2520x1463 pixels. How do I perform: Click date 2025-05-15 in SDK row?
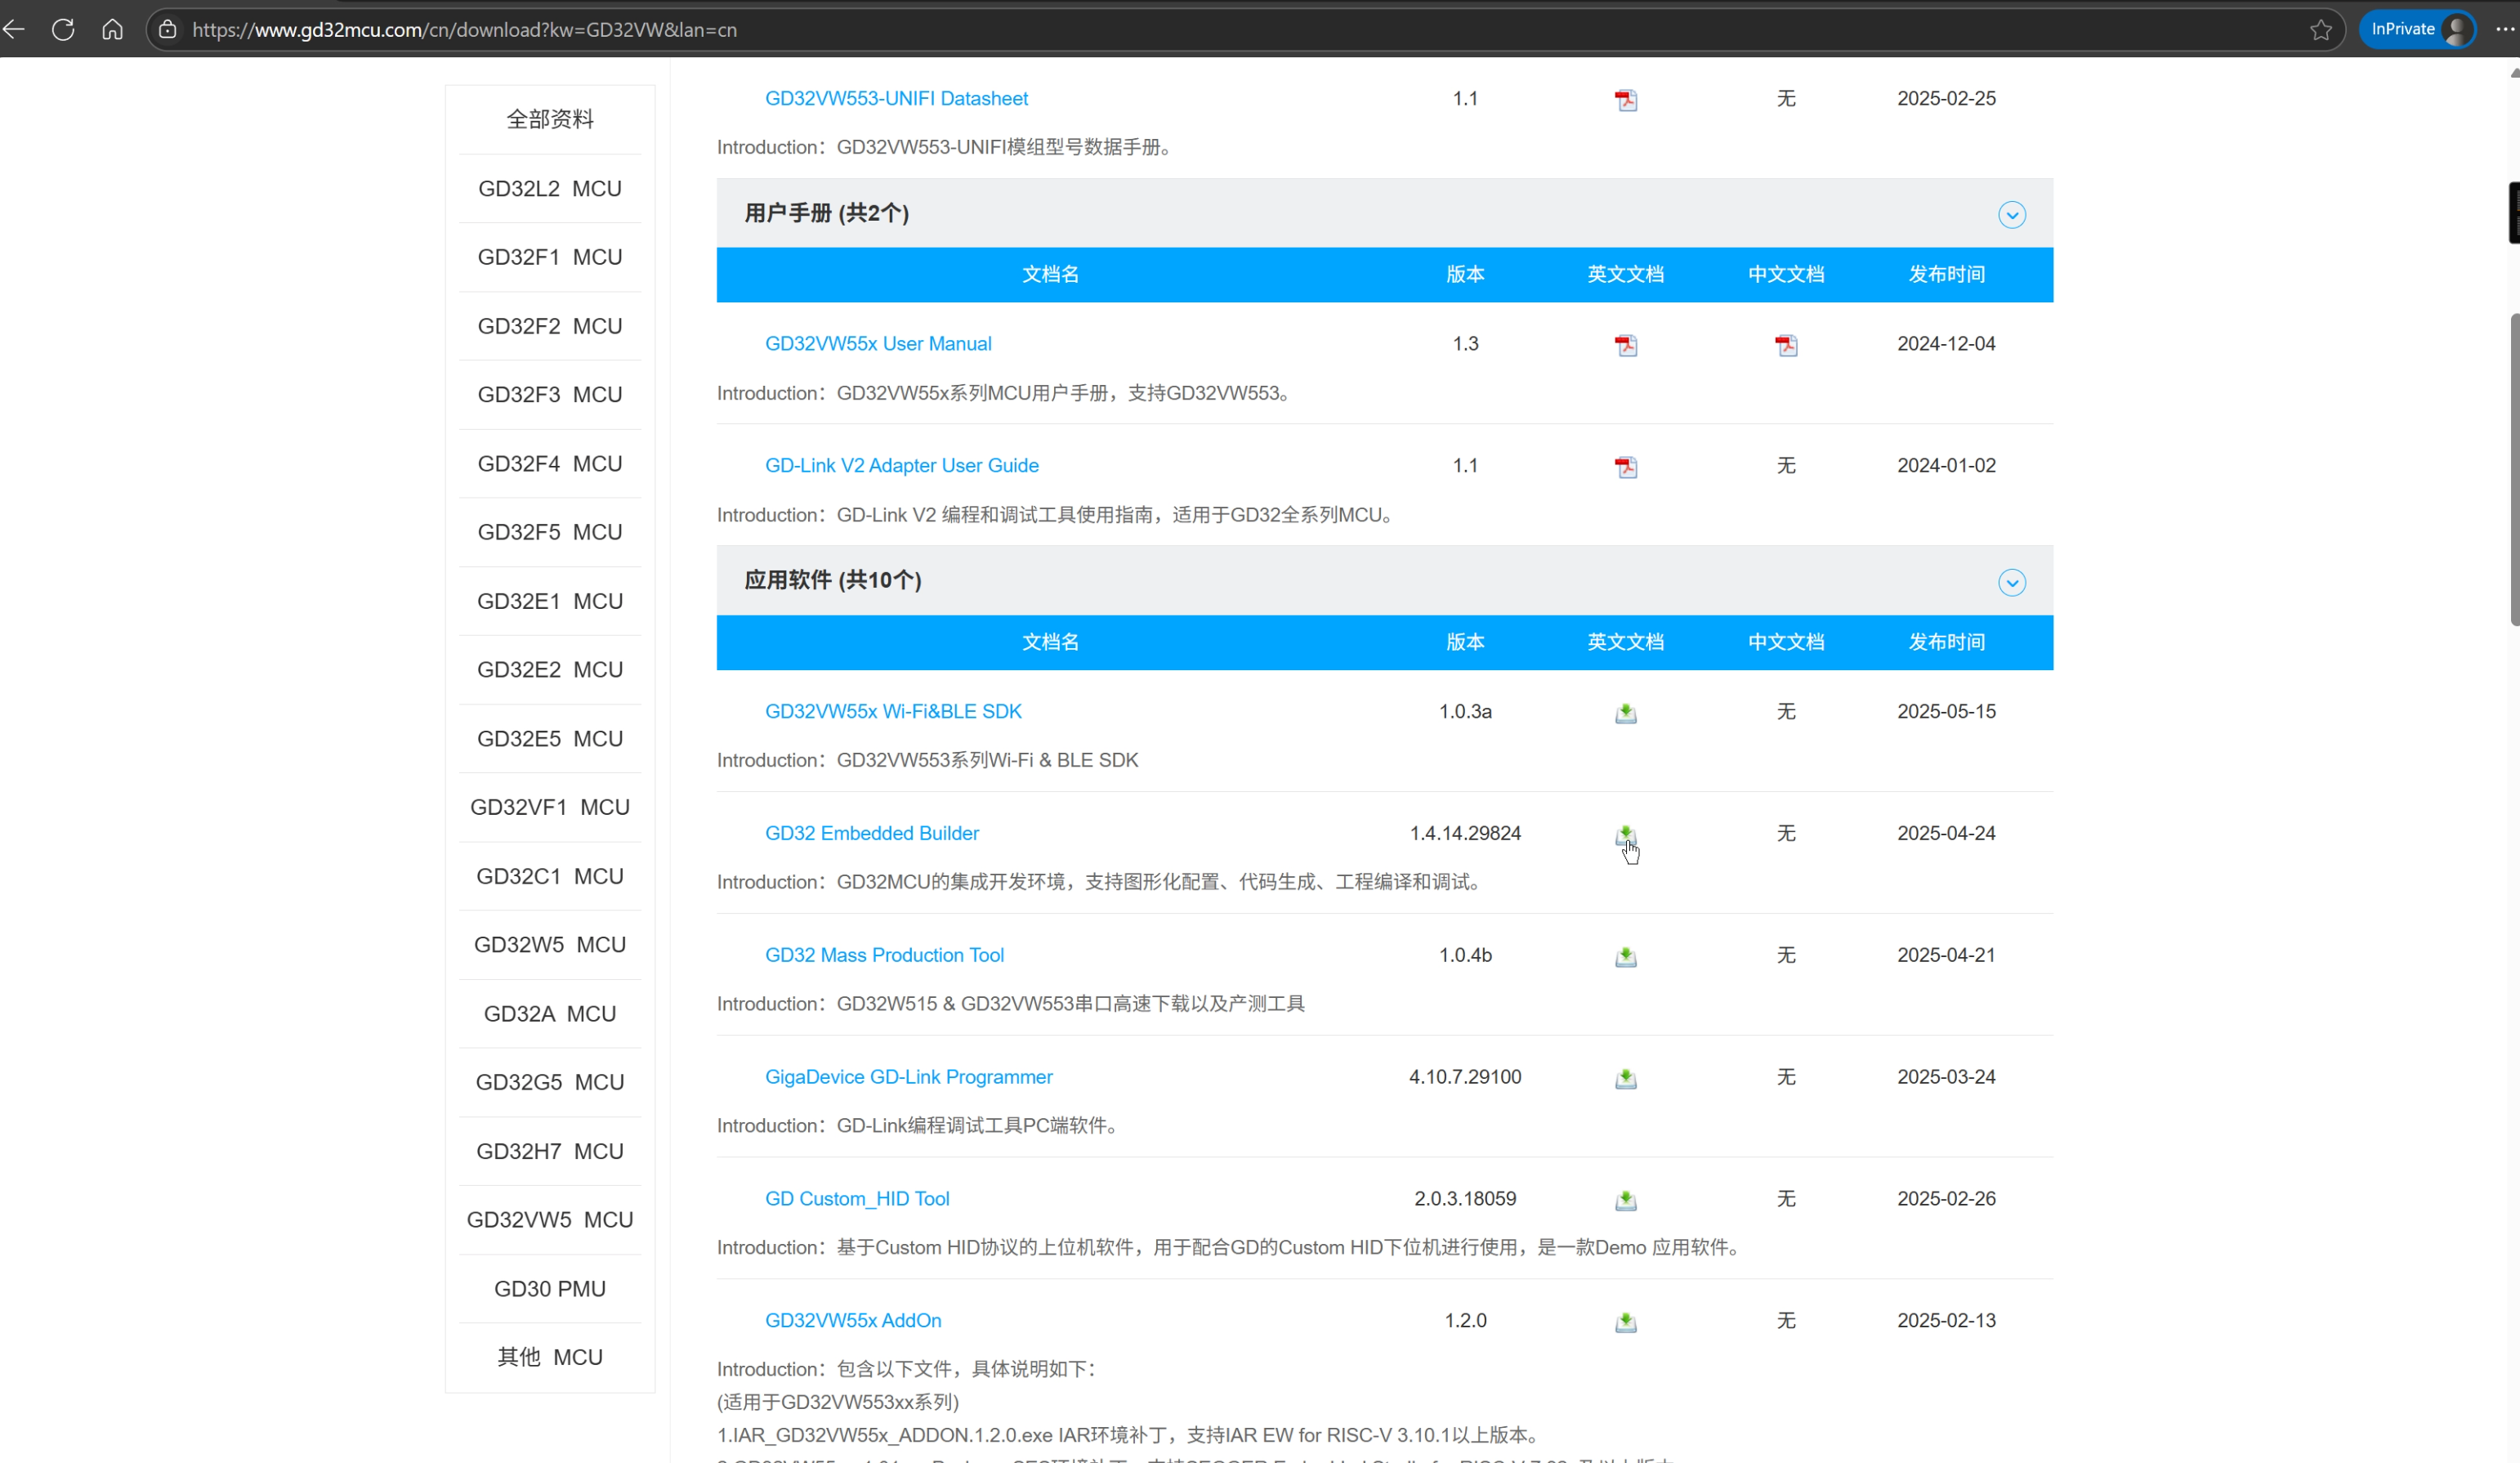(1946, 711)
